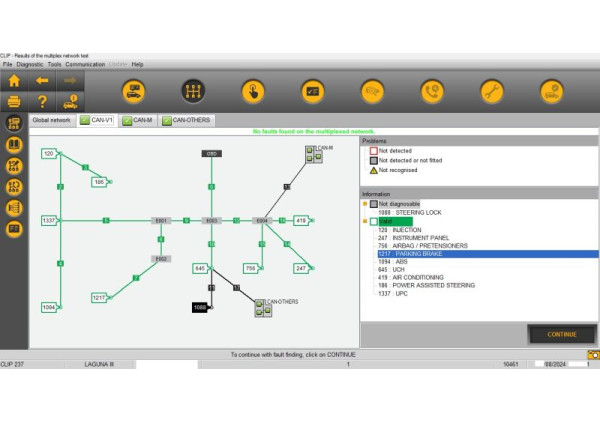Click the screenshot camera icon in status bar
The image size is (600, 422).
click(x=593, y=355)
